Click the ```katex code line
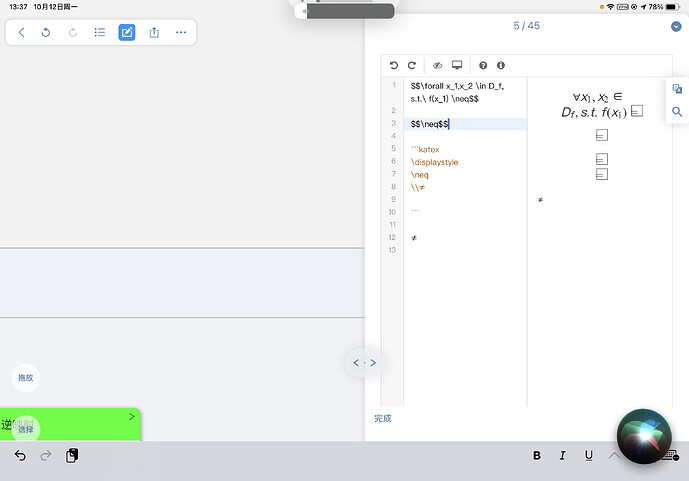The height and width of the screenshot is (481, 689). tap(425, 150)
